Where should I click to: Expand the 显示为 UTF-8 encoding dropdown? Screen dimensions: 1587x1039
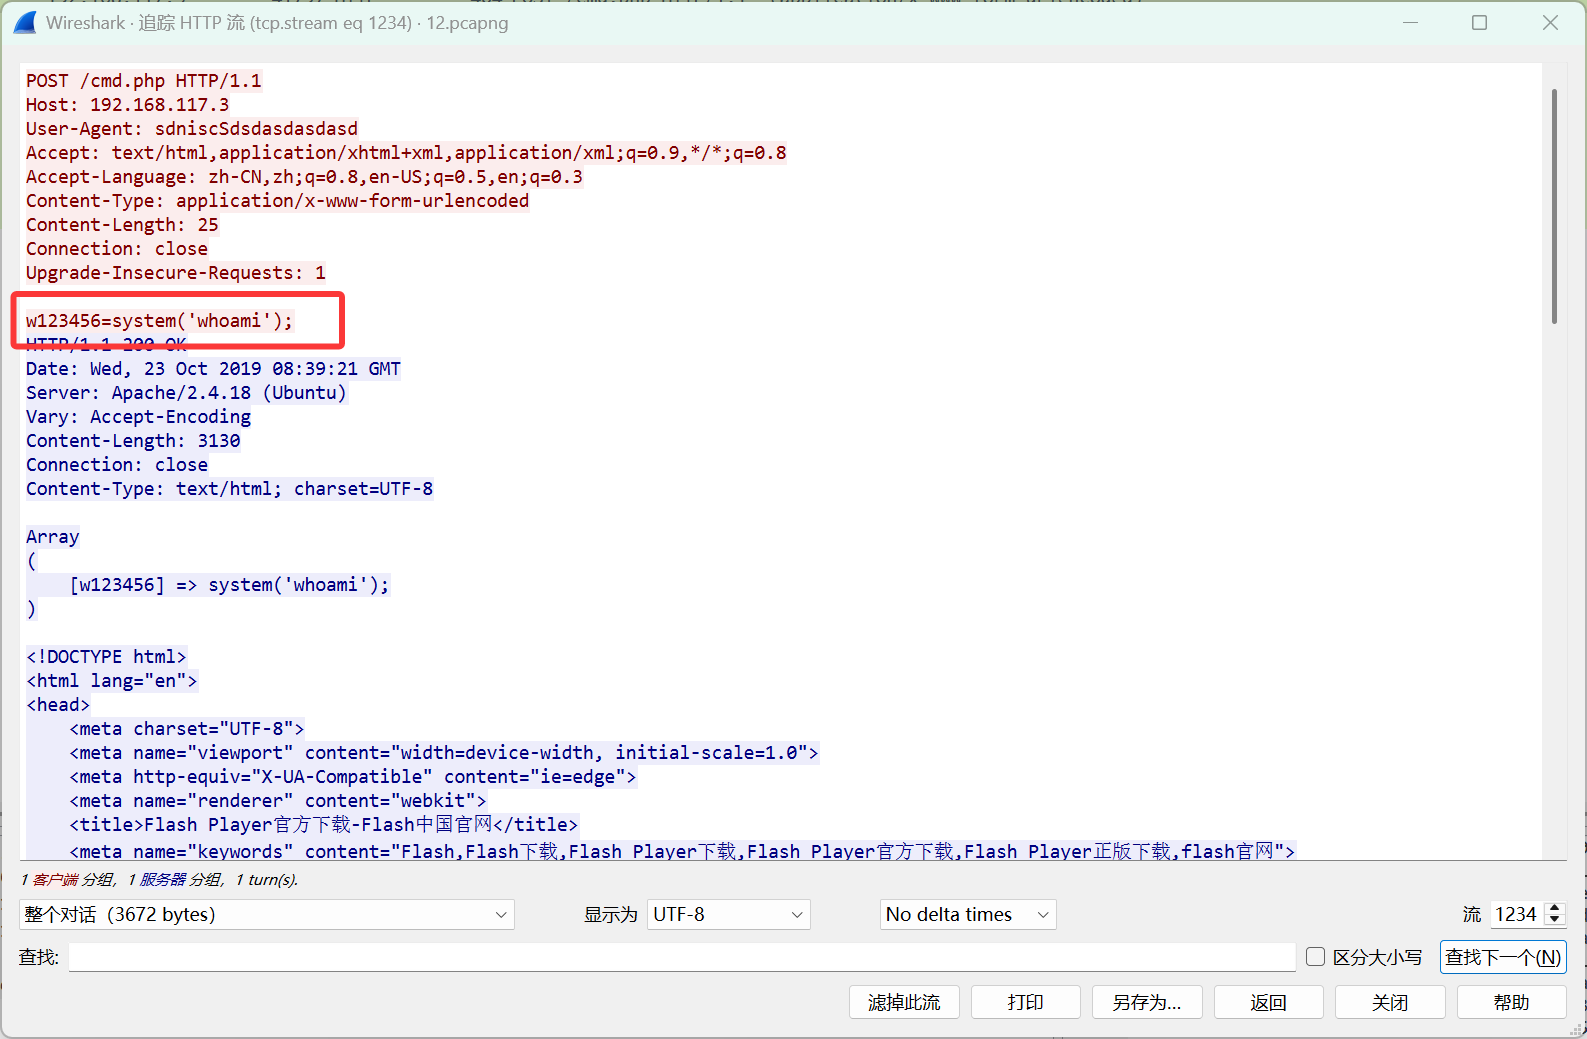[728, 914]
